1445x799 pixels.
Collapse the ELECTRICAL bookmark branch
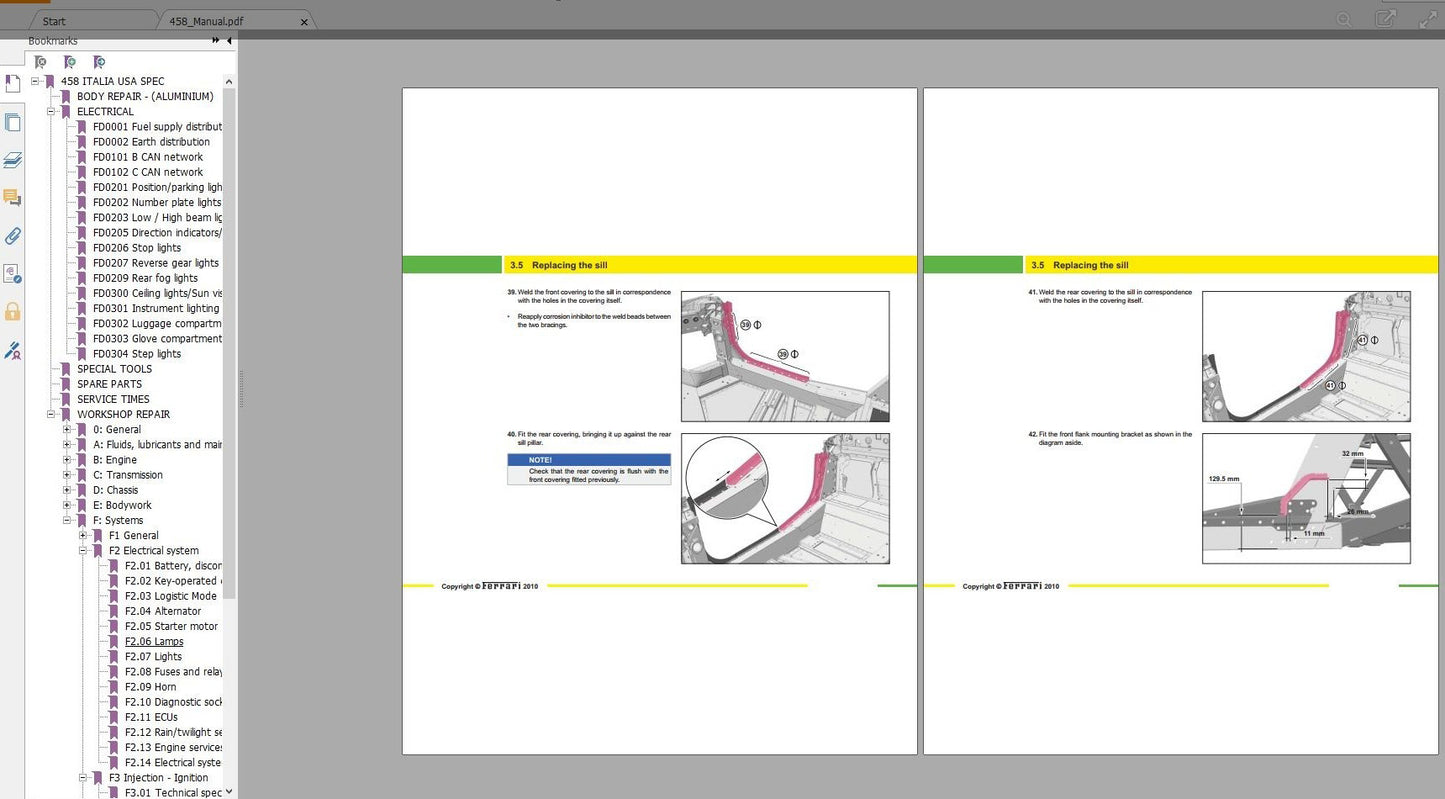point(52,112)
